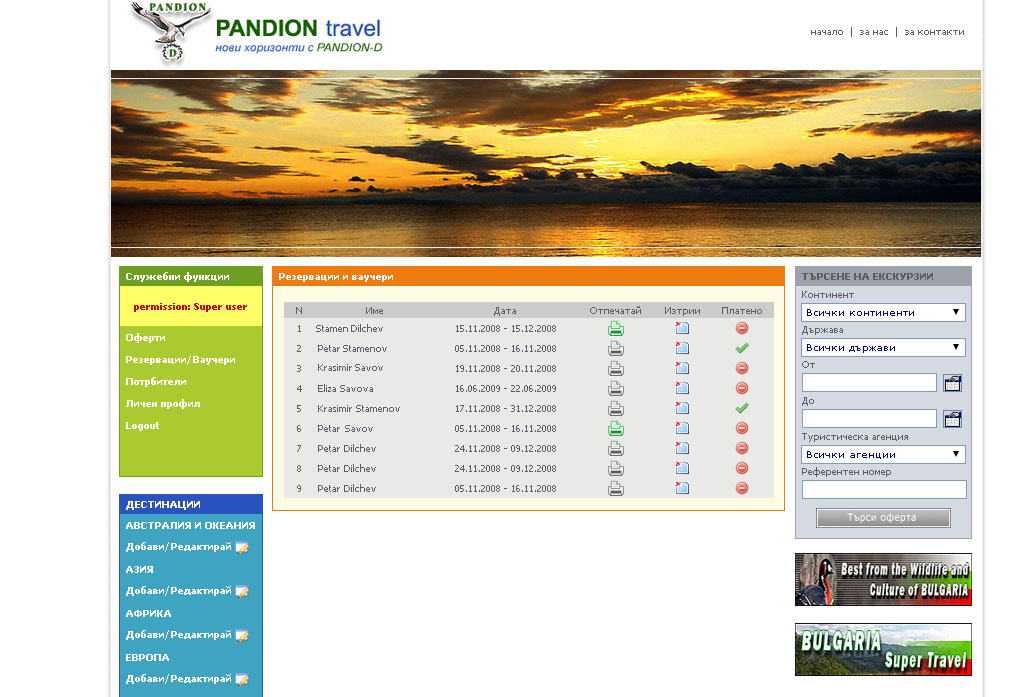The image size is (1024, 697).
Task: Open the Bulgaria Super Travel banner
Action: click(x=883, y=650)
